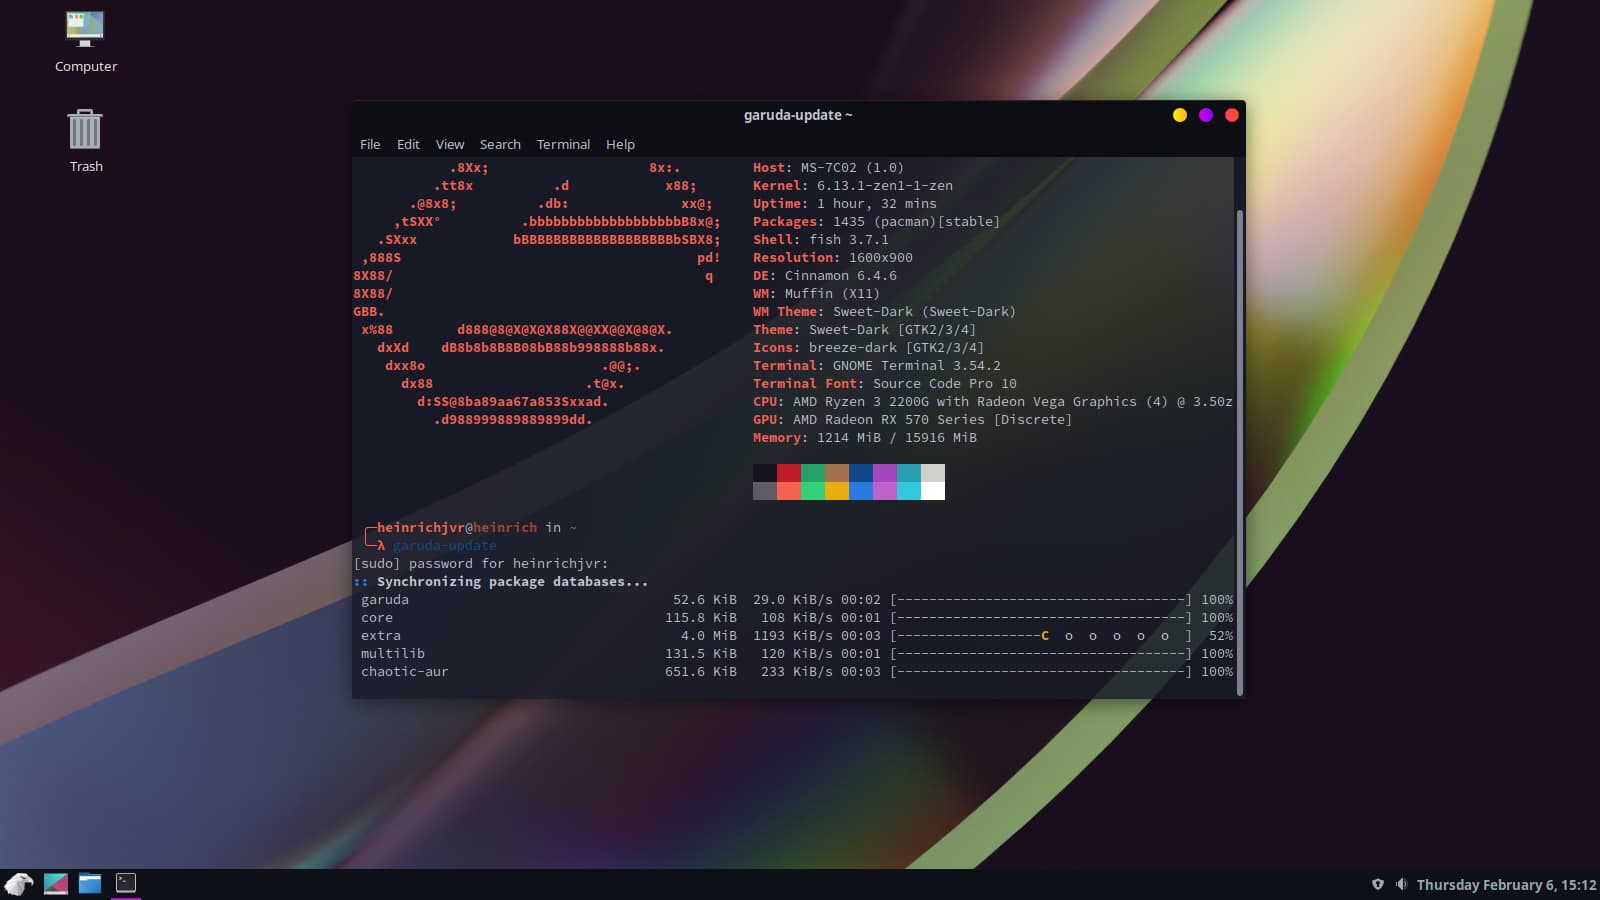
Task: Open the Terminal menu
Action: [x=563, y=144]
